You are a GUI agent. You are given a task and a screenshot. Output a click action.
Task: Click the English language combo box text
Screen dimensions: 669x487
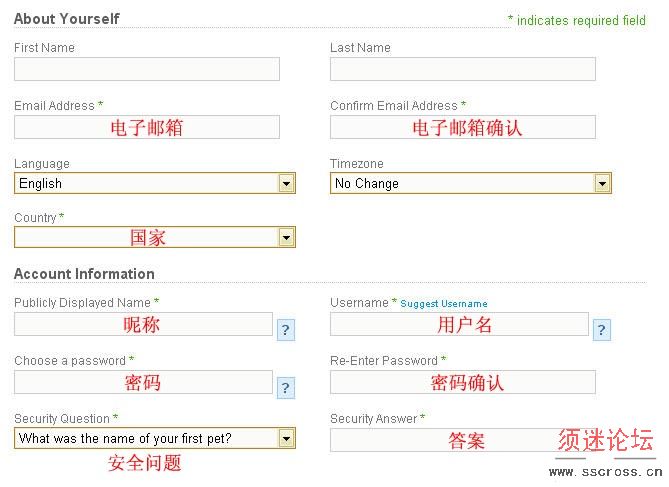point(41,184)
